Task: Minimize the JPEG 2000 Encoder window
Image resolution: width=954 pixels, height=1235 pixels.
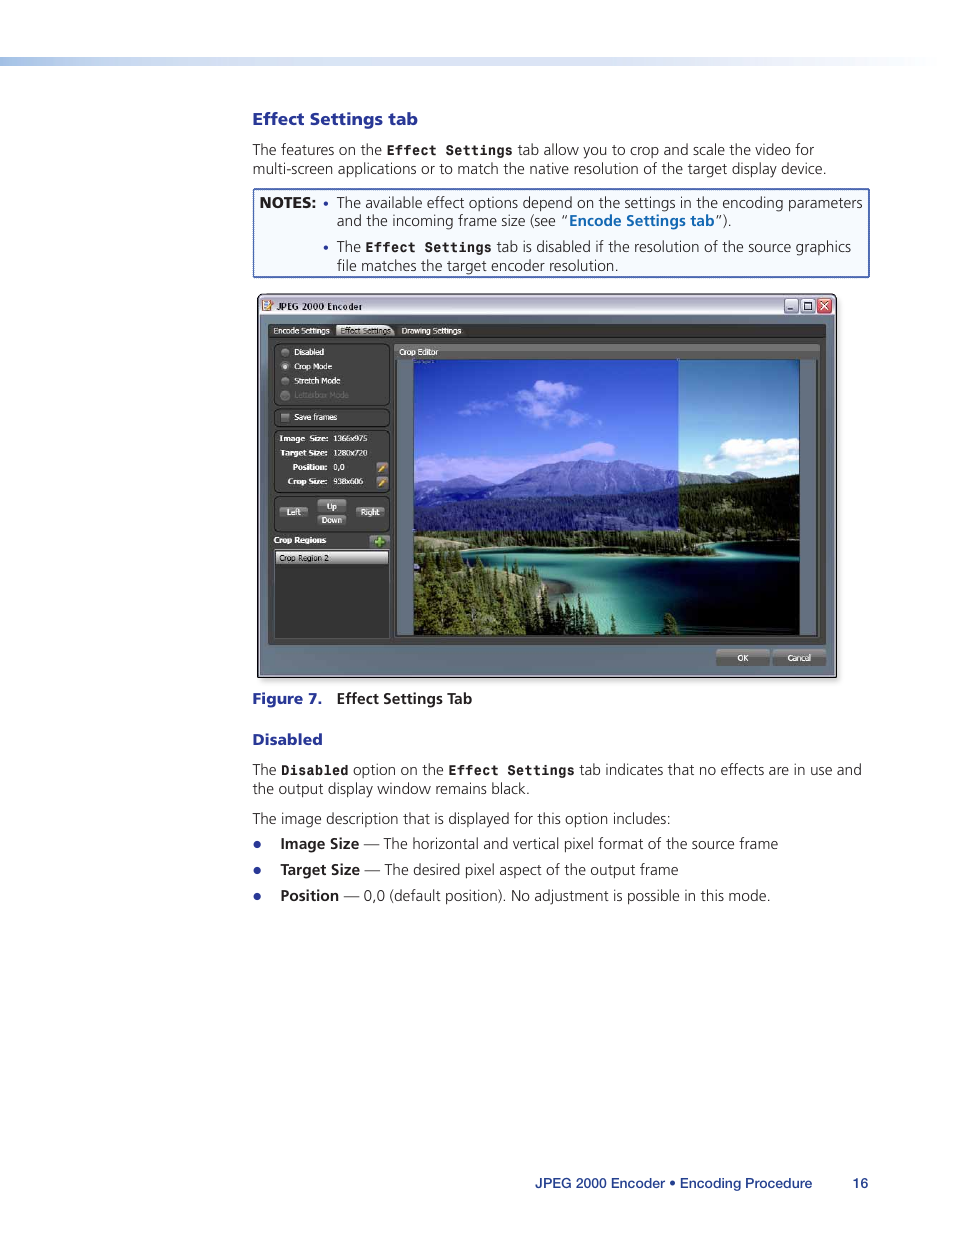Action: click(791, 306)
